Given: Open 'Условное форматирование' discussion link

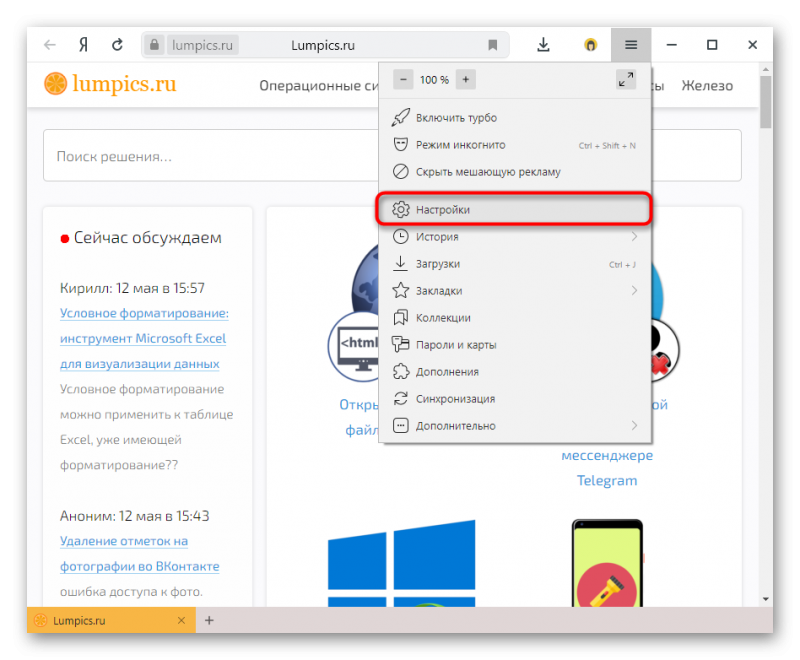Looking at the screenshot, I should 144,339.
